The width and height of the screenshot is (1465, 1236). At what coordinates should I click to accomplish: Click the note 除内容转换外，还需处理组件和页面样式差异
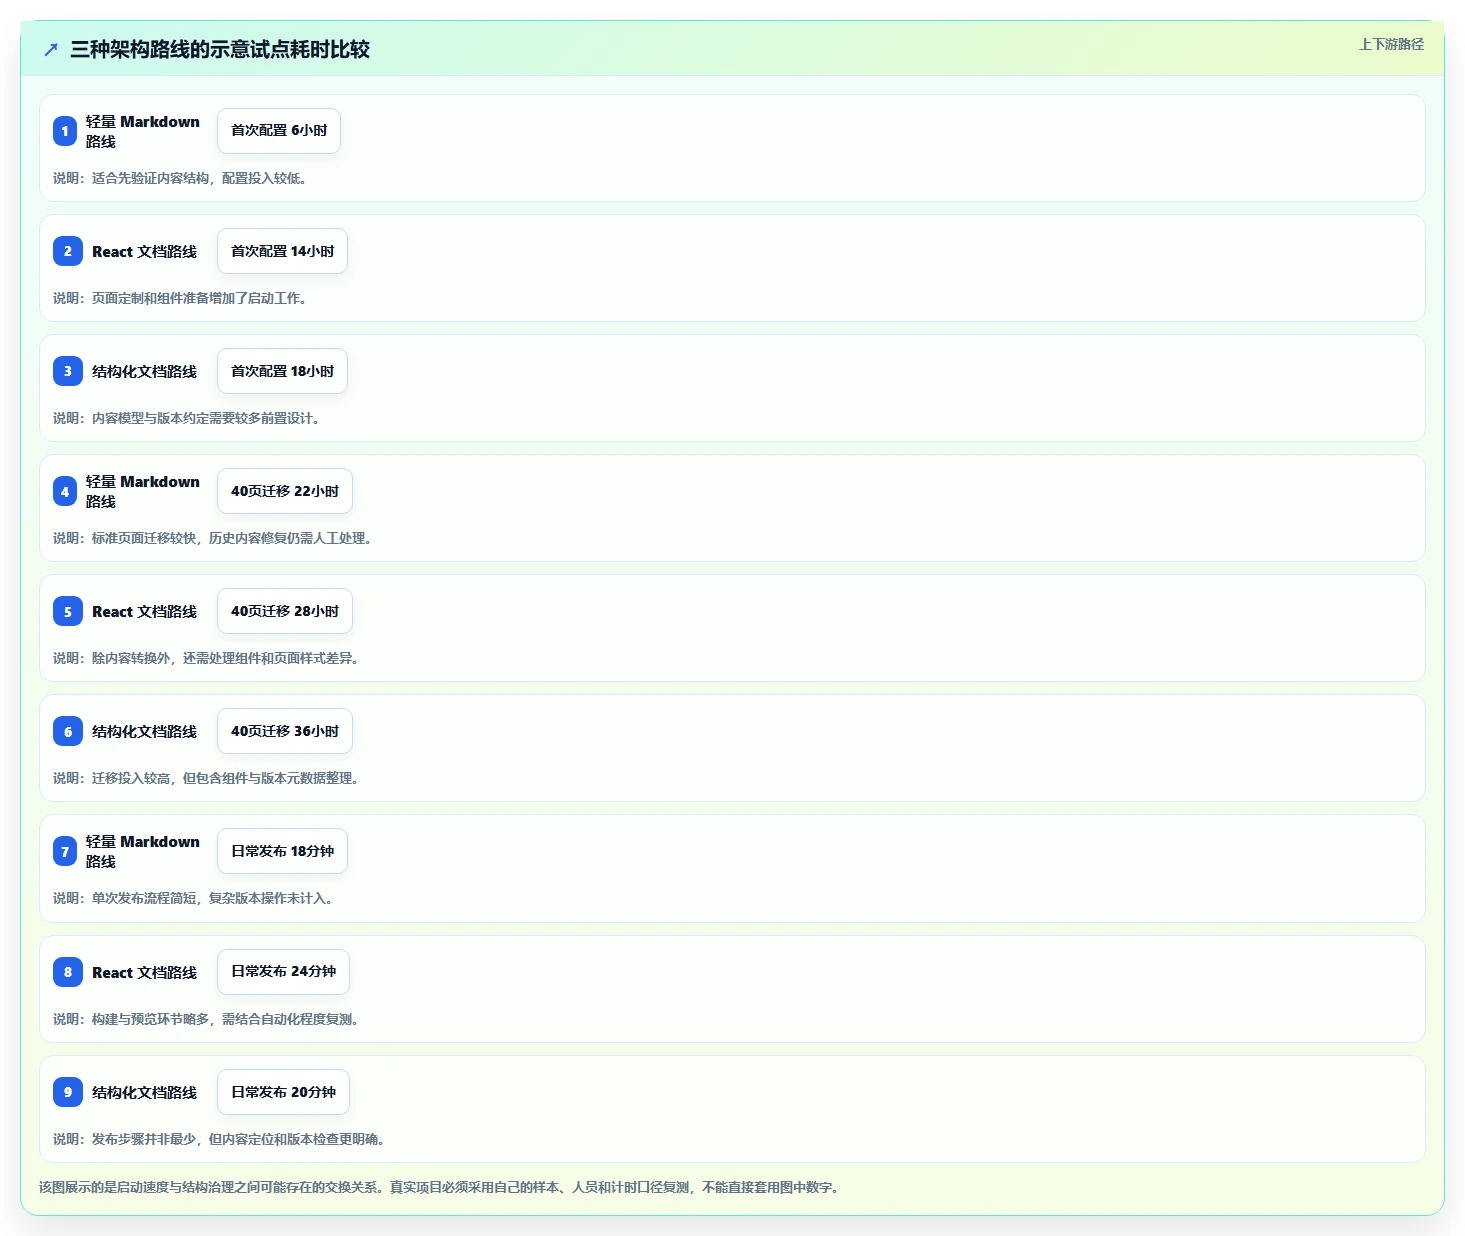(x=206, y=658)
